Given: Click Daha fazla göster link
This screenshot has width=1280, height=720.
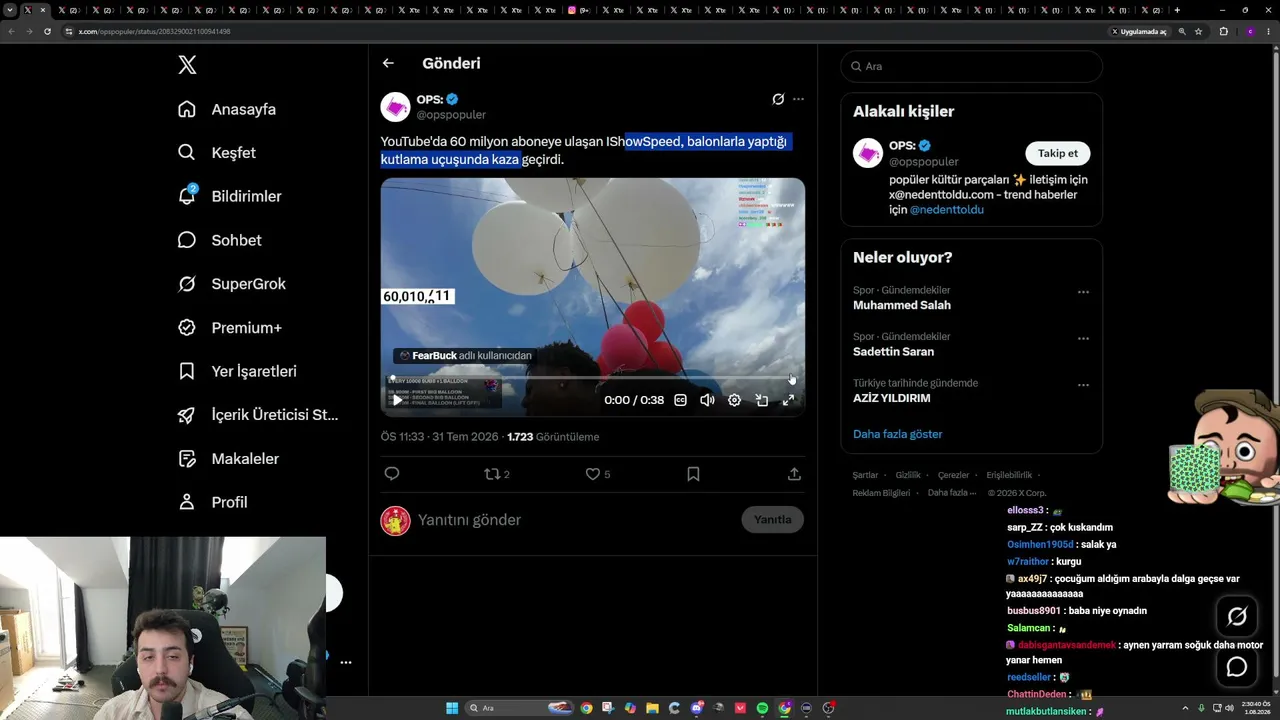Looking at the screenshot, I should pos(897,434).
